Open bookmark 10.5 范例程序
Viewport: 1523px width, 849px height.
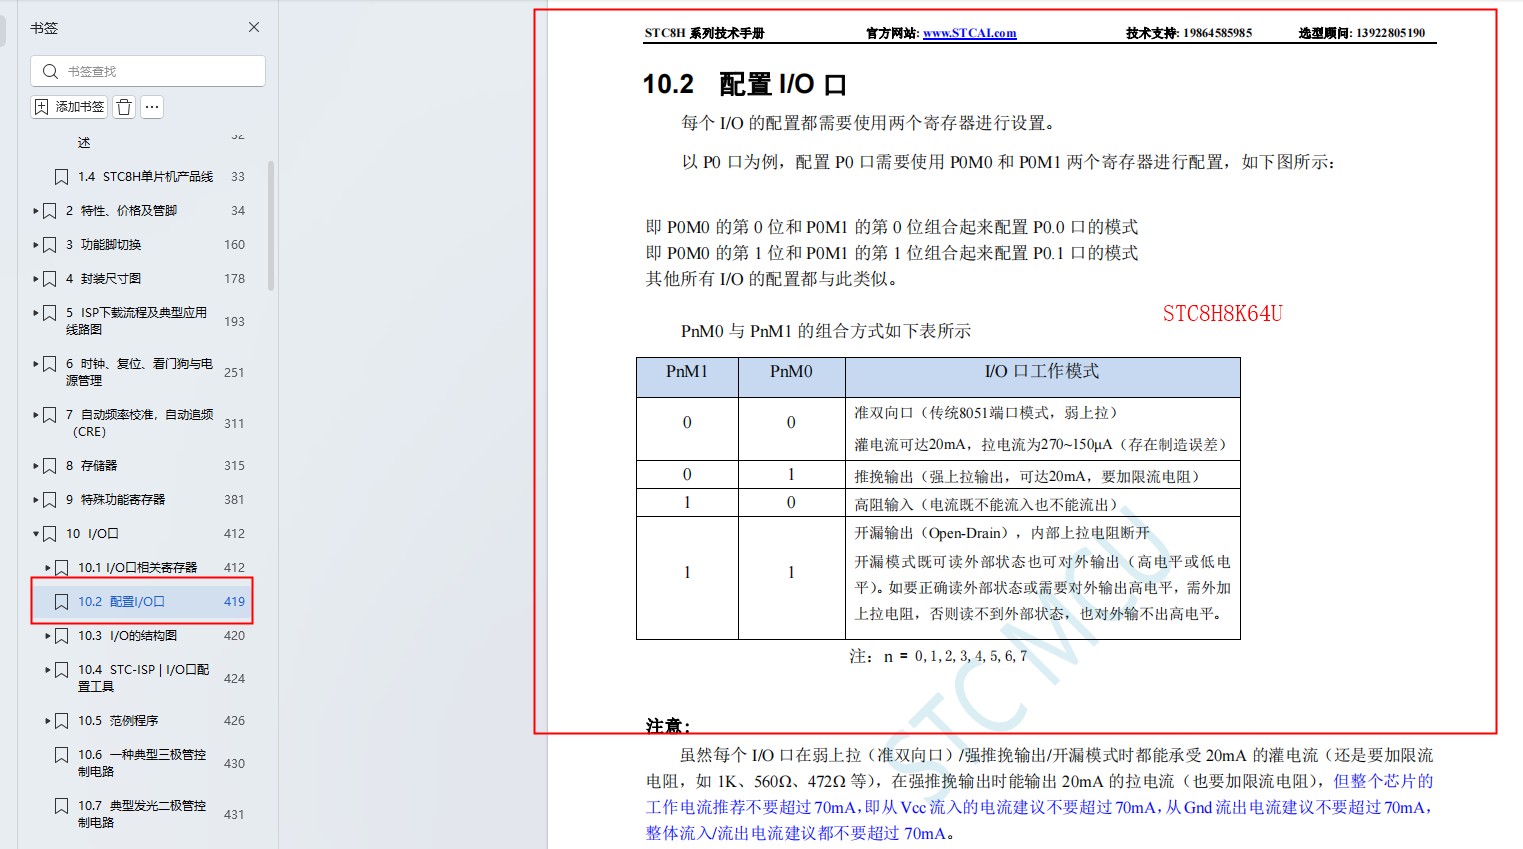118,721
